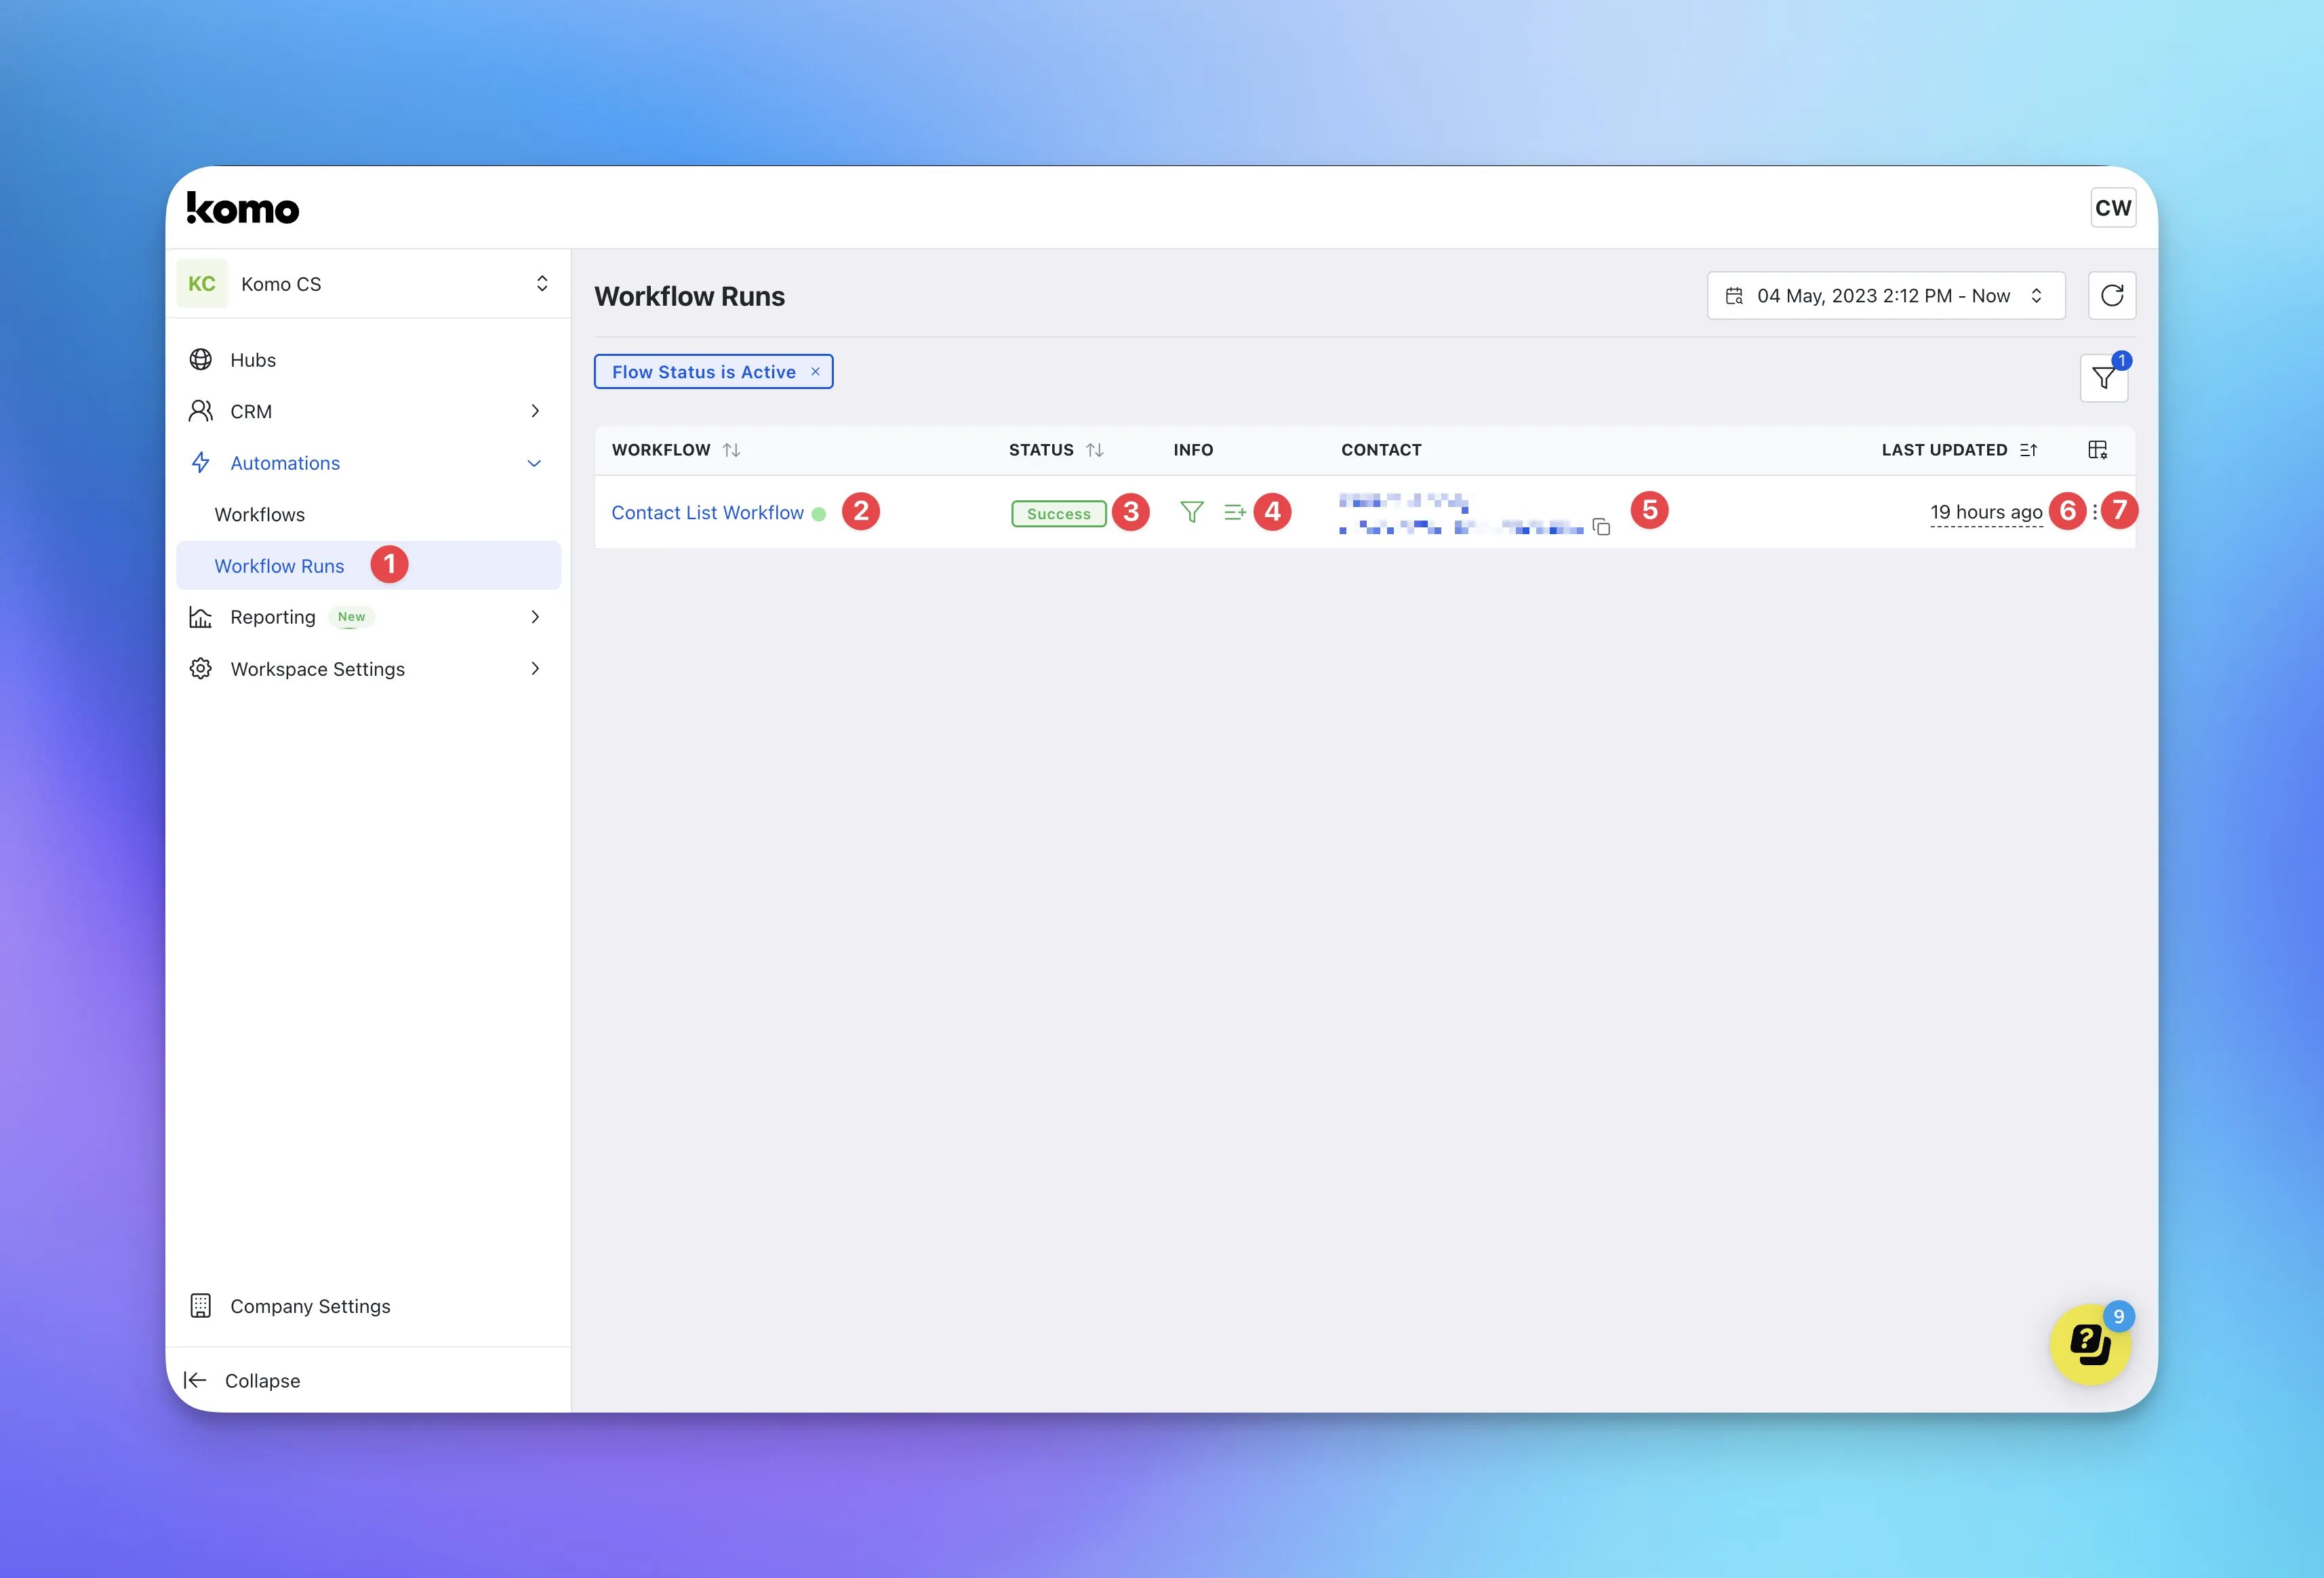
Task: Expand the CRM section chevron
Action: coord(535,411)
